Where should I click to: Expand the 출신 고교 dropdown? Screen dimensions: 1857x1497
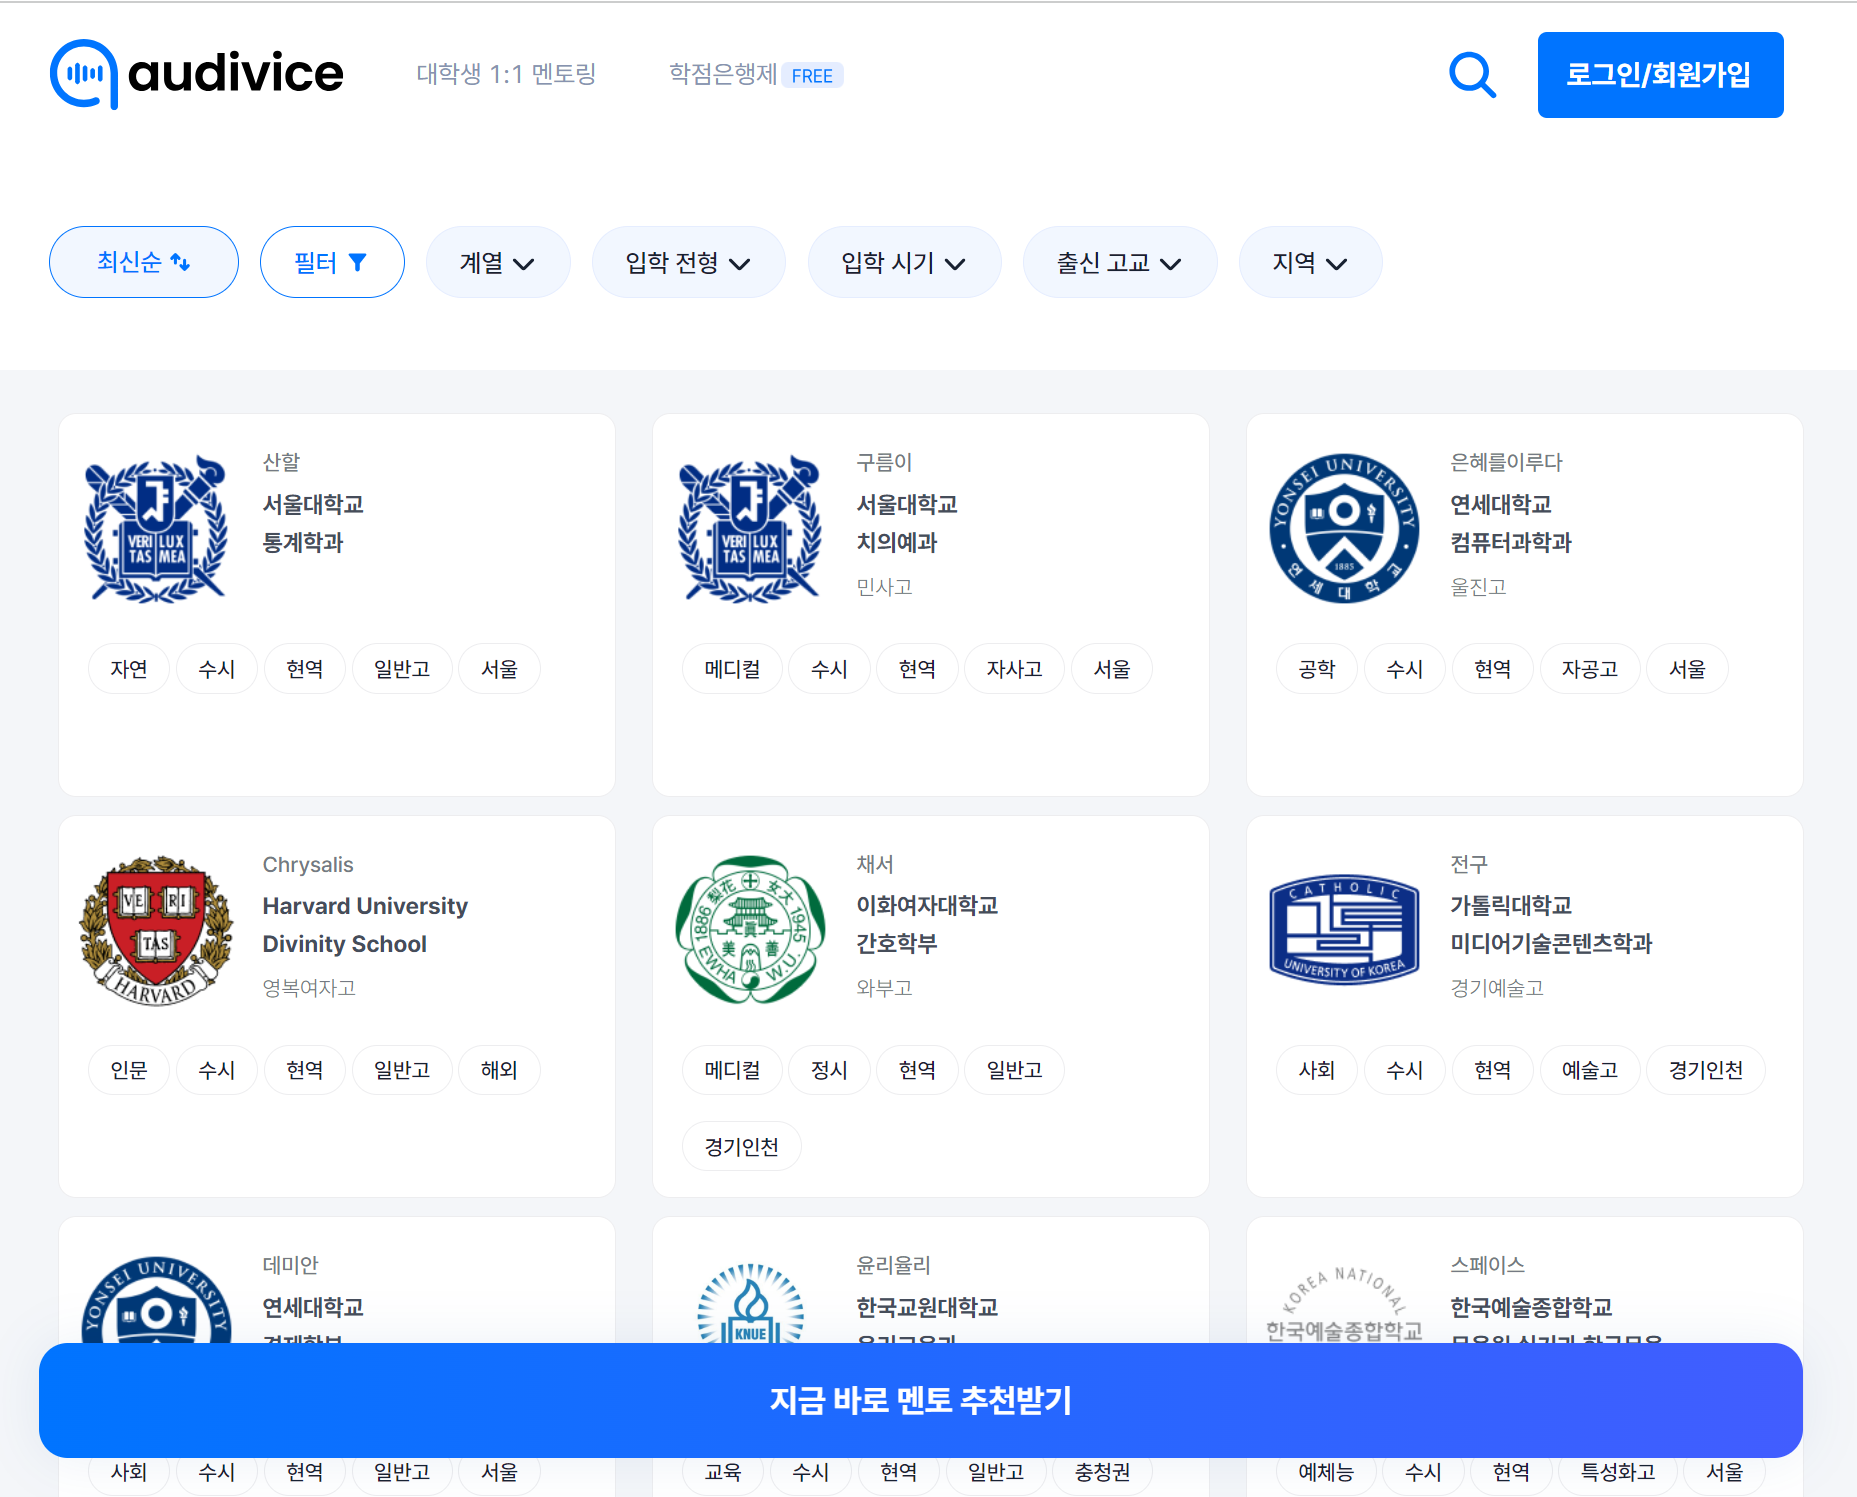pos(1120,262)
